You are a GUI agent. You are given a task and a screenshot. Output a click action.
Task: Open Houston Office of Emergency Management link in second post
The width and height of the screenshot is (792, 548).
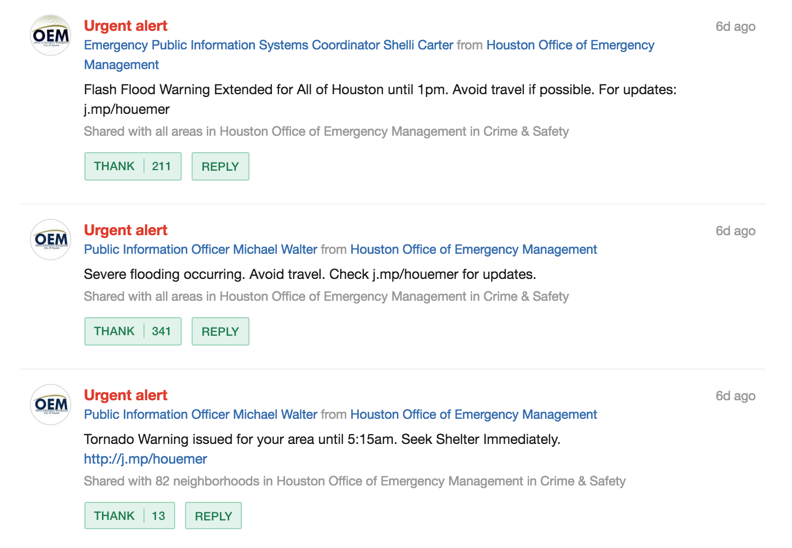pyautogui.click(x=474, y=250)
